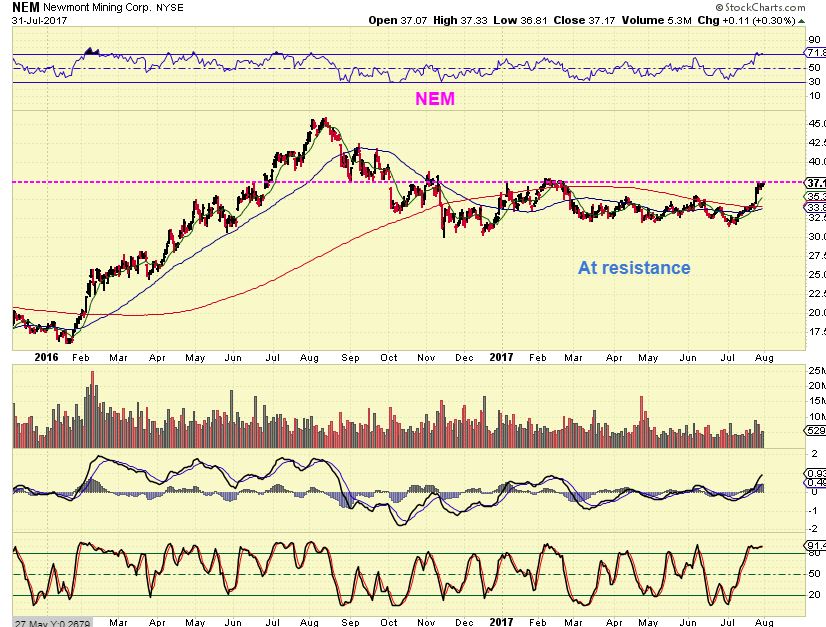Click the volume axis label 10M
Viewport: 826px width, 627px height.
coord(817,416)
